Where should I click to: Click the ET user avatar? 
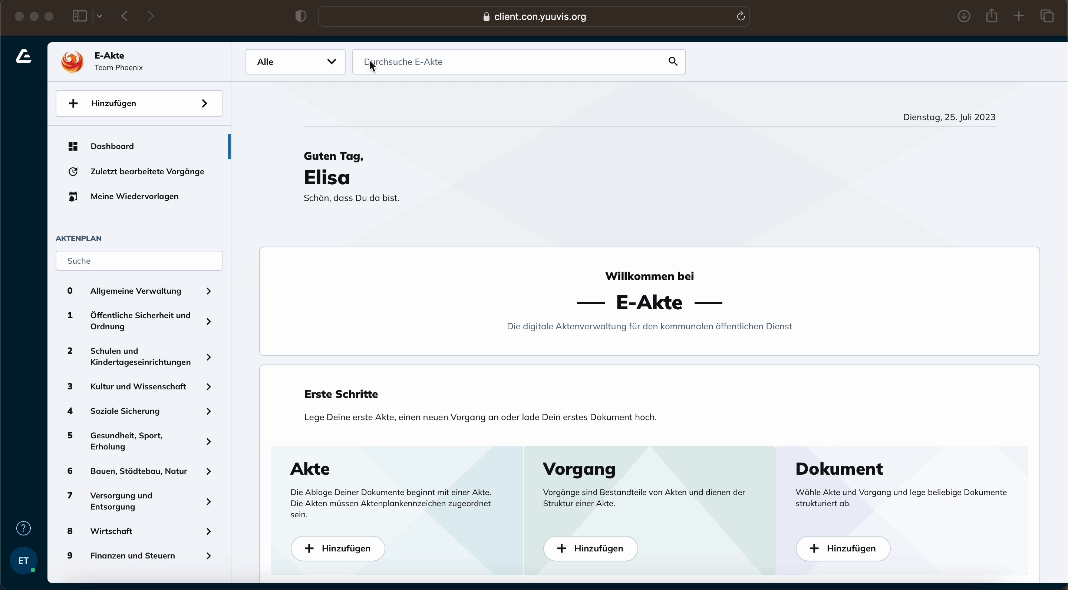coord(23,561)
